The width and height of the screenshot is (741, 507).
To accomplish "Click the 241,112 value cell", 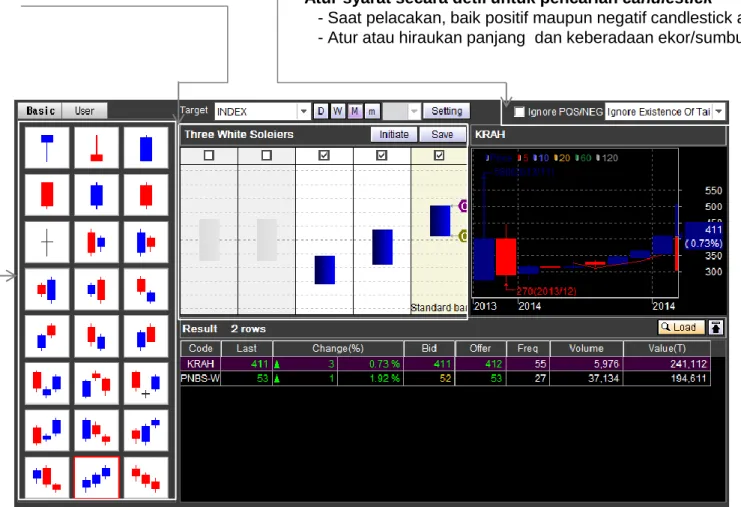I will 667,364.
